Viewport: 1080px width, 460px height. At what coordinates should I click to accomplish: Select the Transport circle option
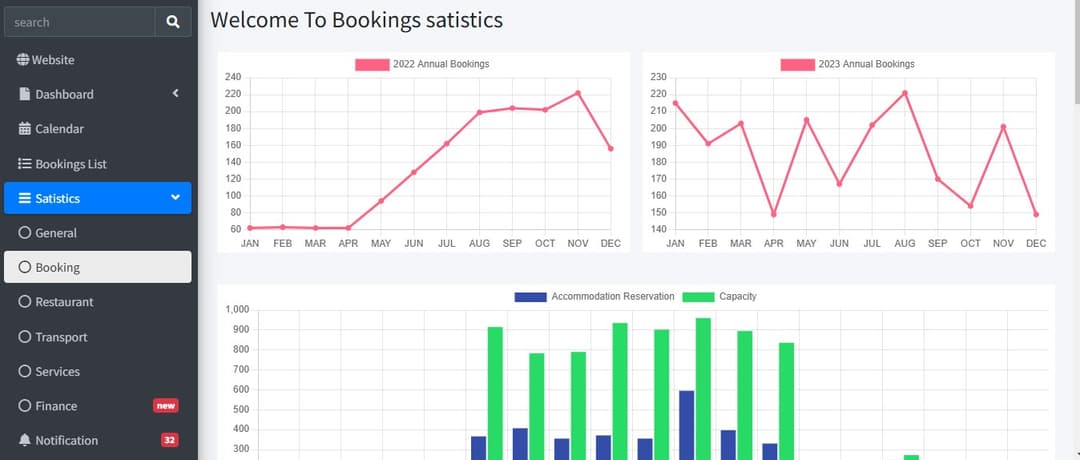(25, 337)
